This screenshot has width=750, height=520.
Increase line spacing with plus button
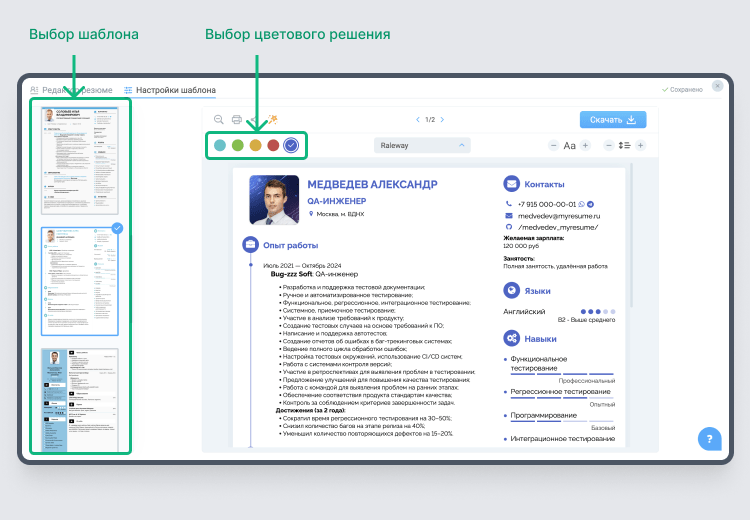tap(640, 145)
